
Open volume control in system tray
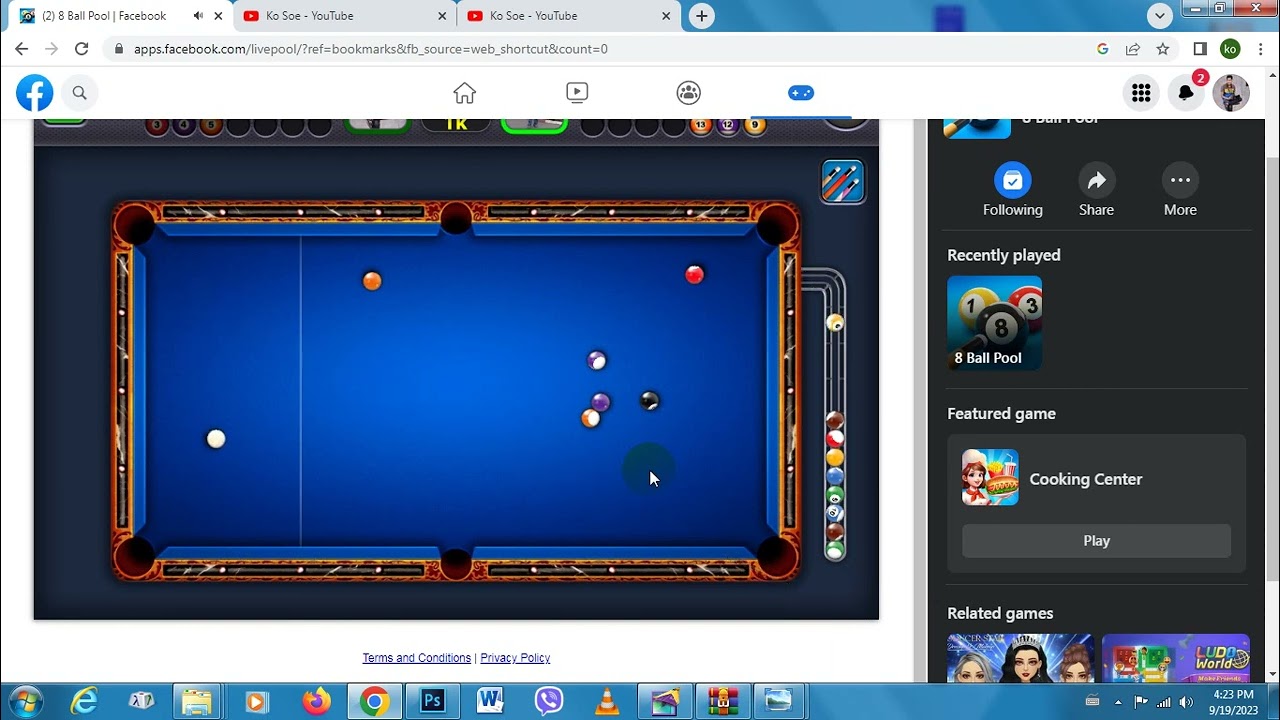1186,702
